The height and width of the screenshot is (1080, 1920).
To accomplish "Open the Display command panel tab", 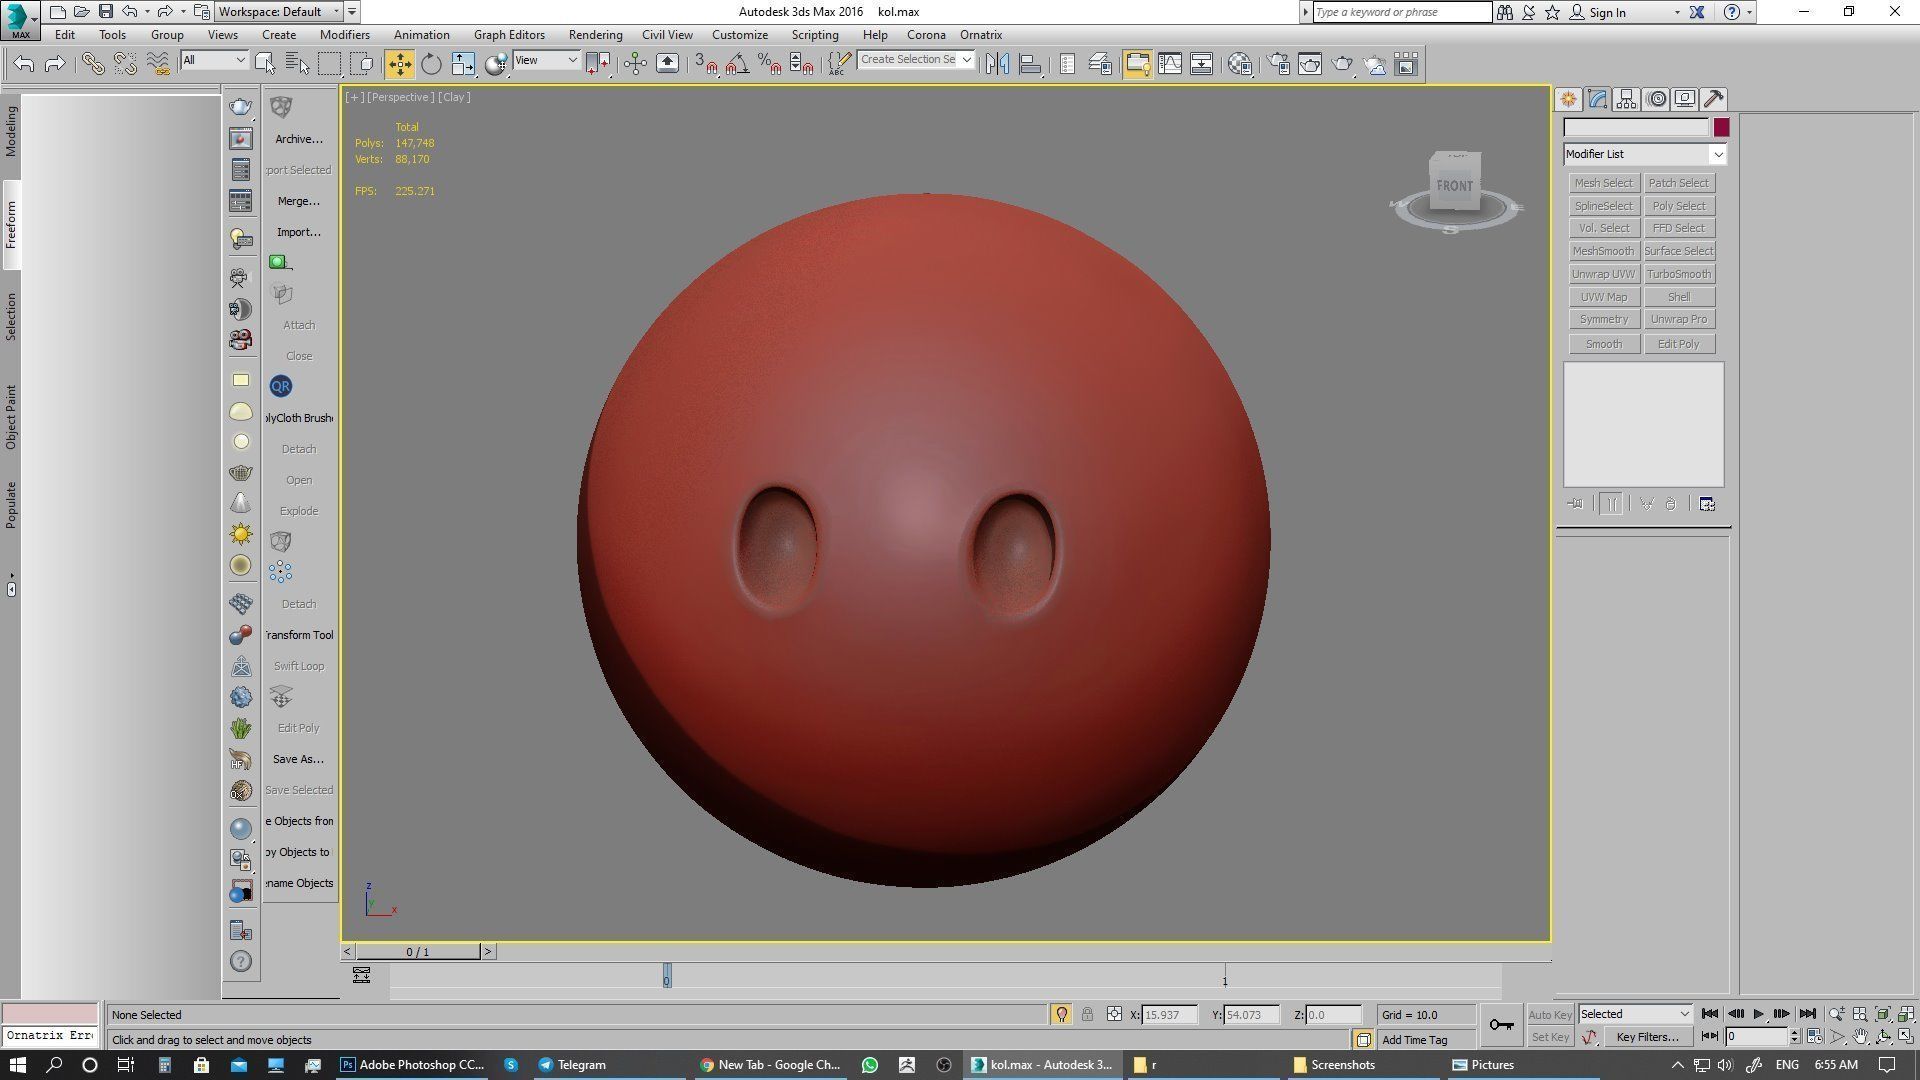I will (x=1685, y=99).
